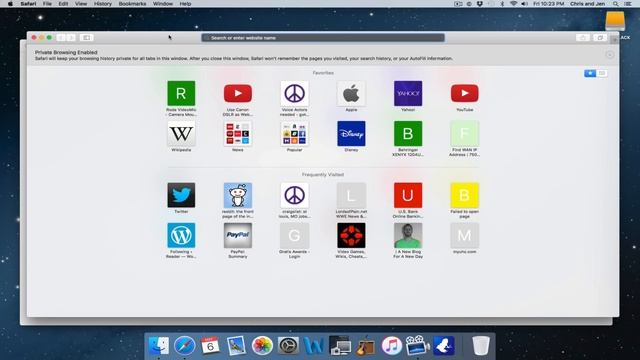The width and height of the screenshot is (640, 360).
Task: Open the Bluetooth status menu
Action: pyautogui.click(x=502, y=4)
